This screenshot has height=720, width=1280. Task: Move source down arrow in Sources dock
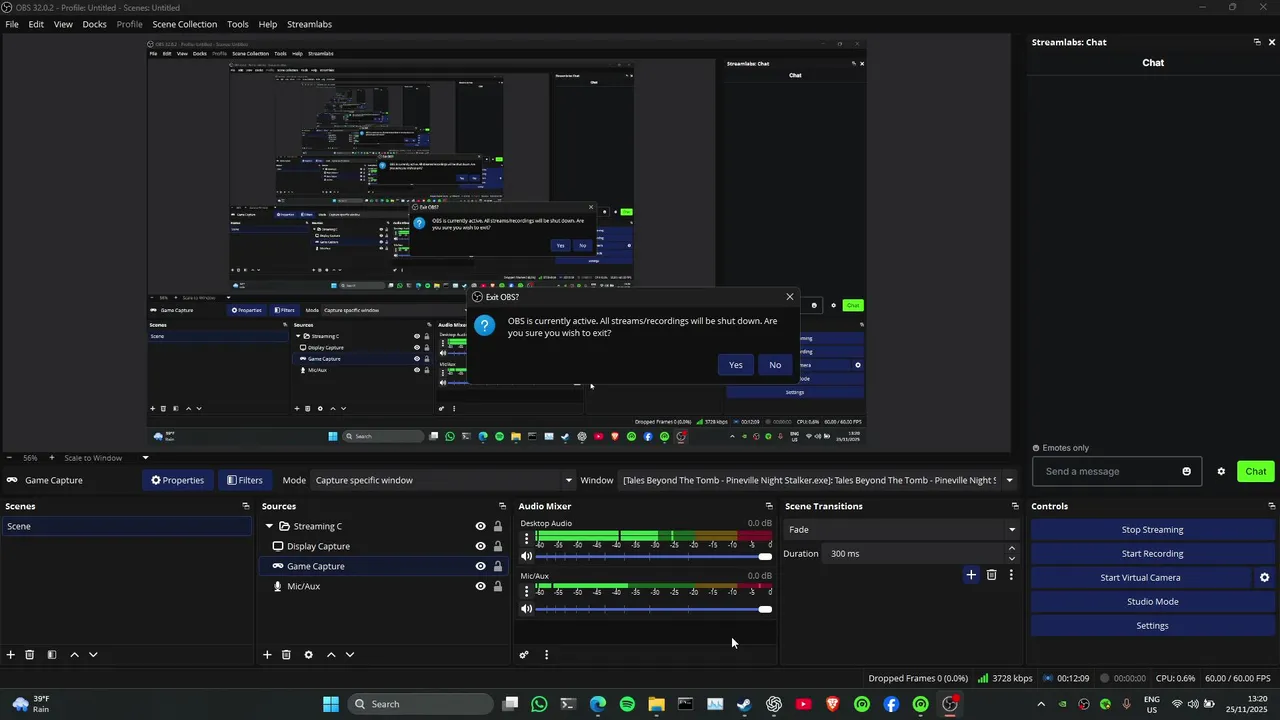point(350,655)
